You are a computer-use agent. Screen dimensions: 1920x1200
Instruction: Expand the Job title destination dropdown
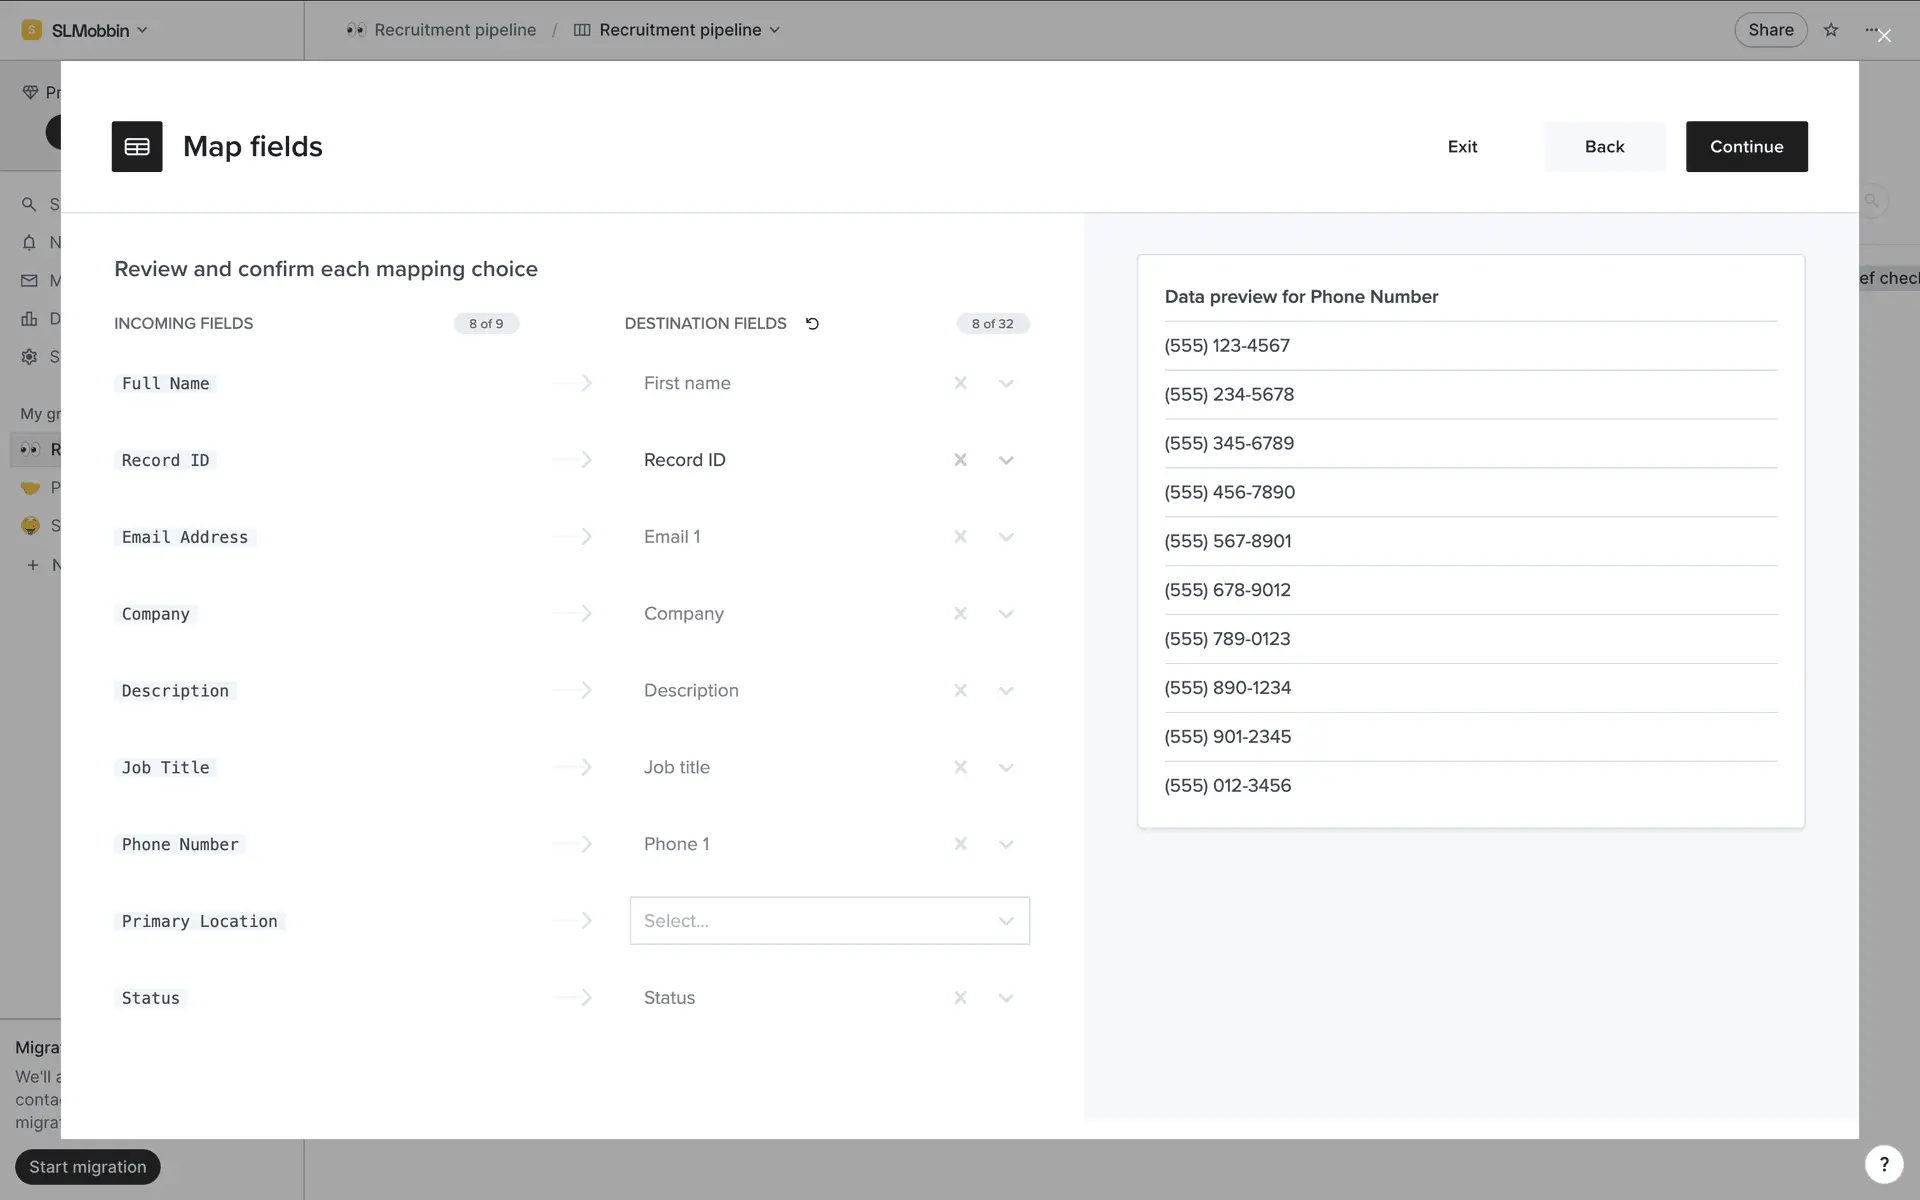[x=1006, y=768]
